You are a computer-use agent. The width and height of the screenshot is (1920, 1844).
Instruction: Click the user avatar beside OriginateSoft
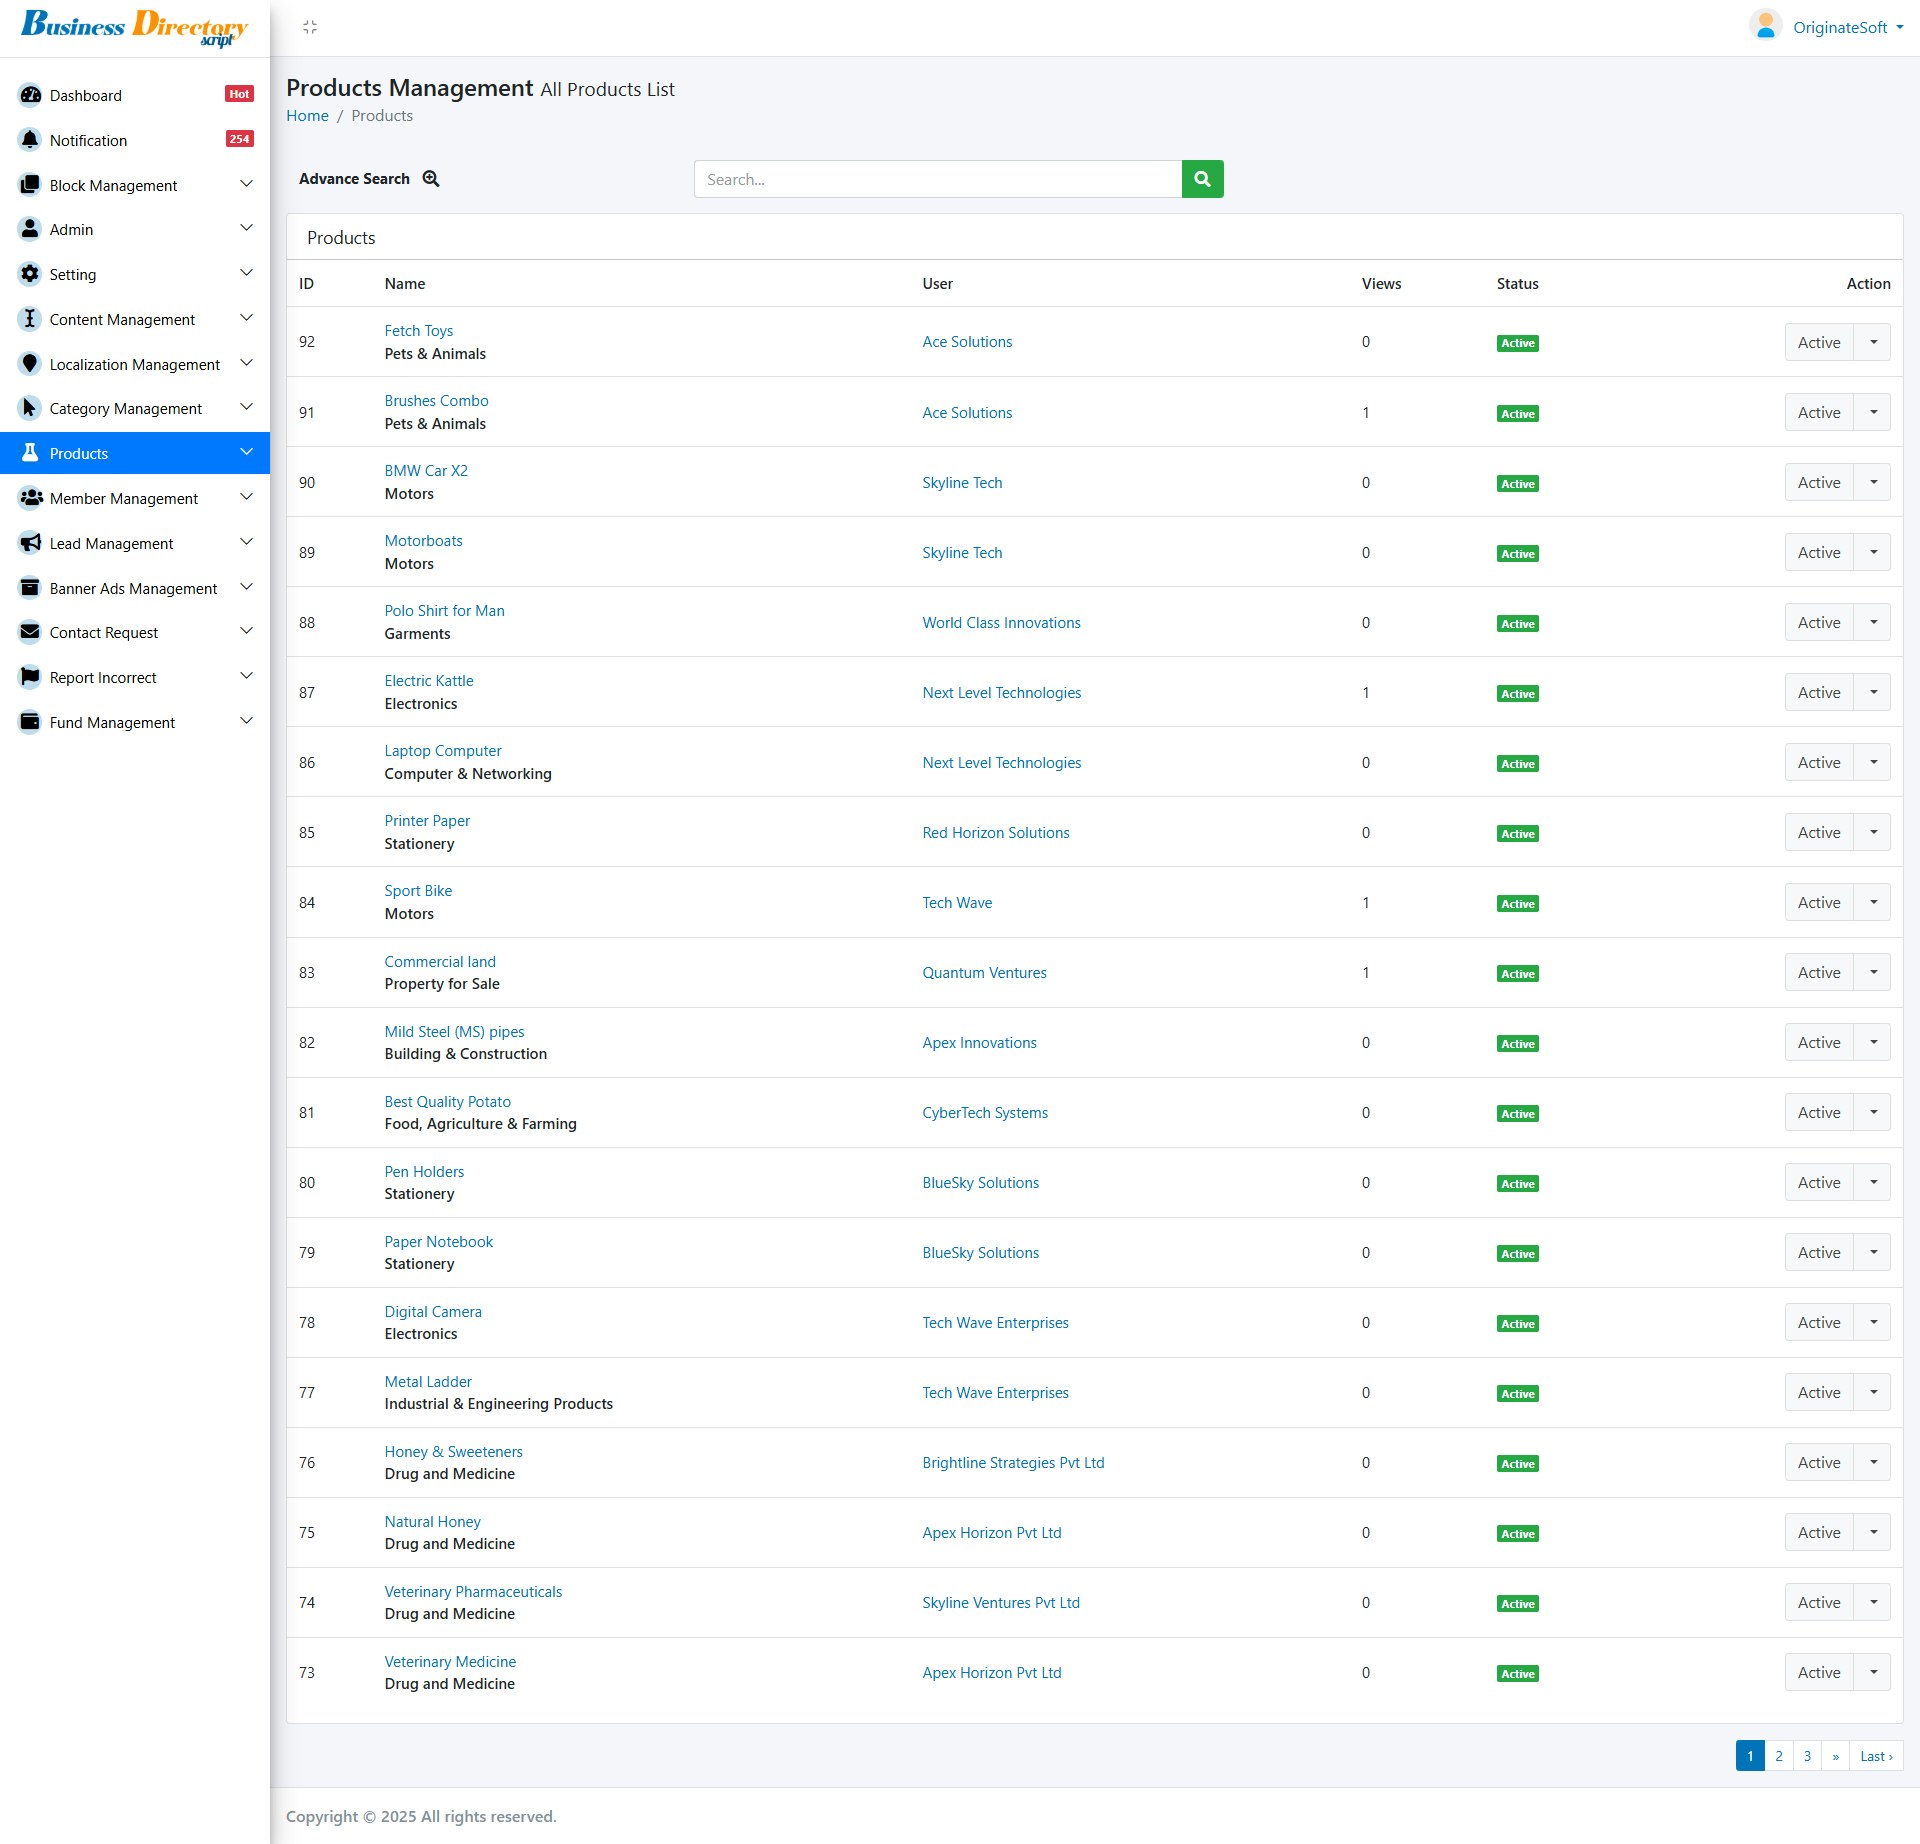coord(1765,25)
